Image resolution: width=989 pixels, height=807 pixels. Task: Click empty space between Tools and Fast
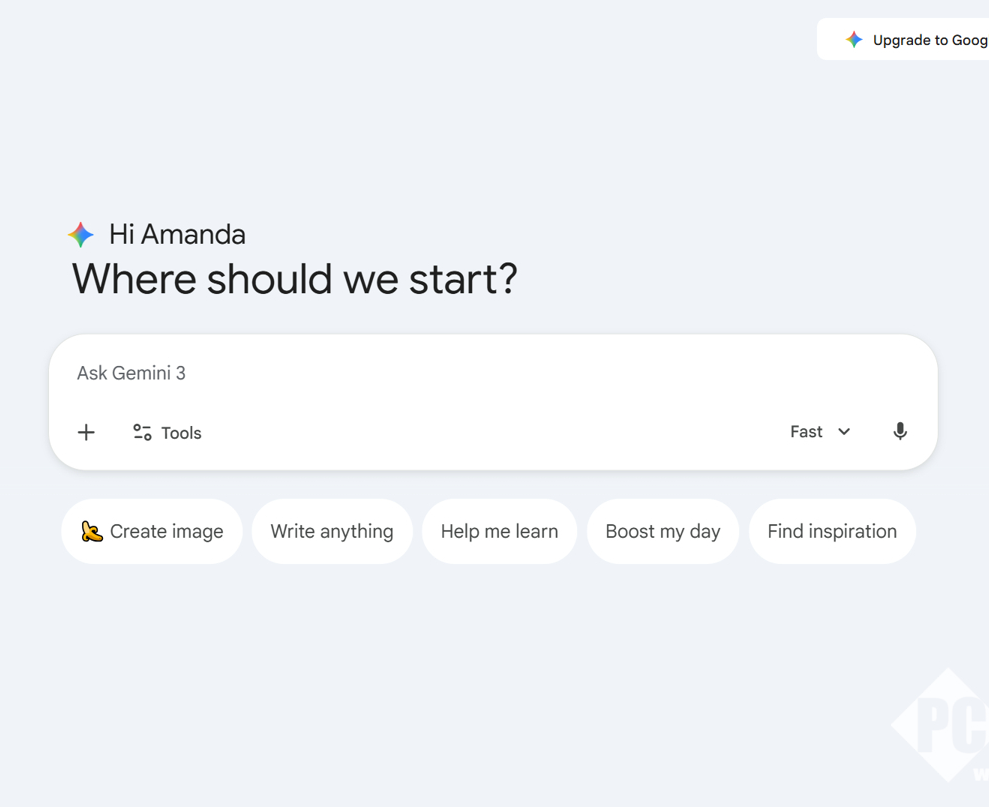coord(490,432)
